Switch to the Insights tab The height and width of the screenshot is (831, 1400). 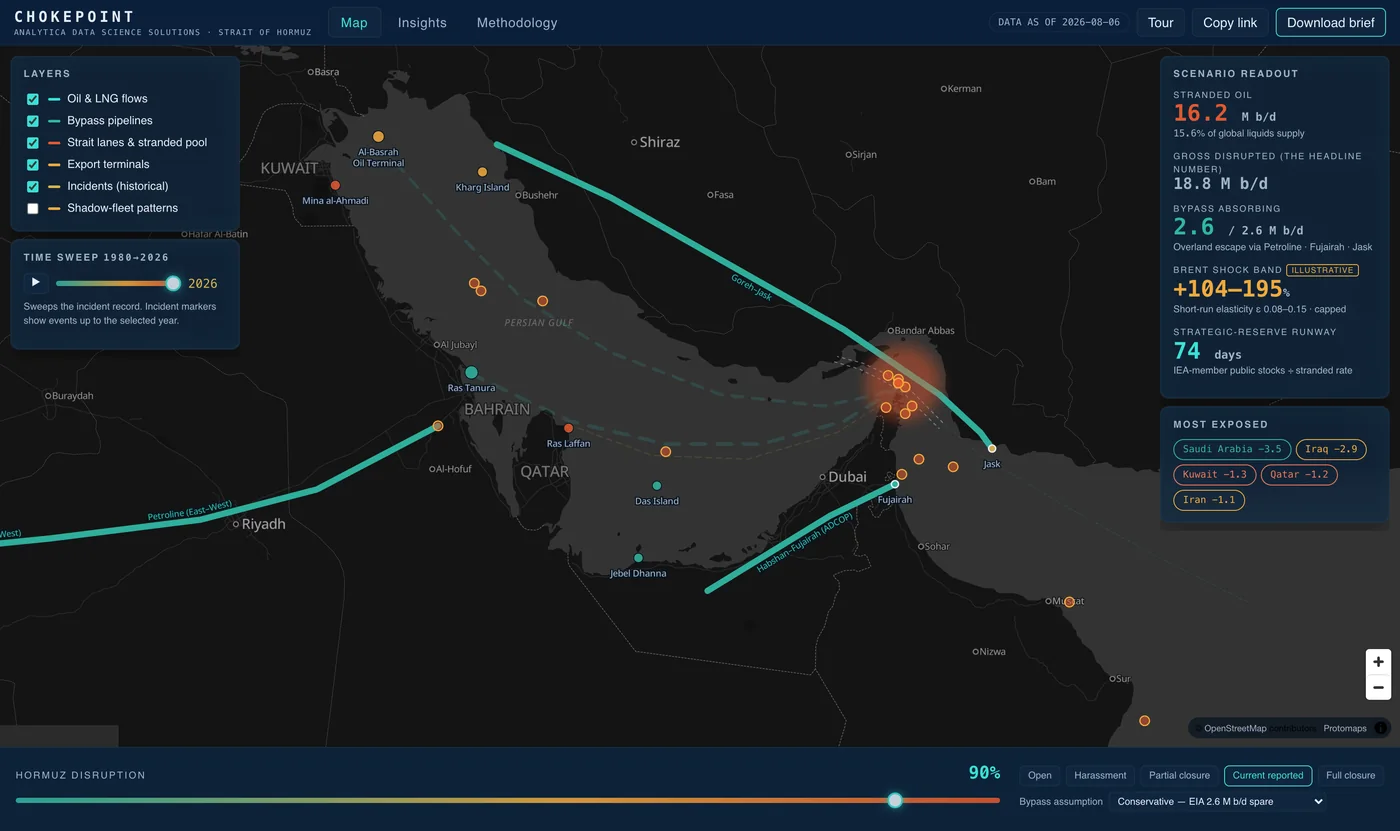tap(422, 23)
